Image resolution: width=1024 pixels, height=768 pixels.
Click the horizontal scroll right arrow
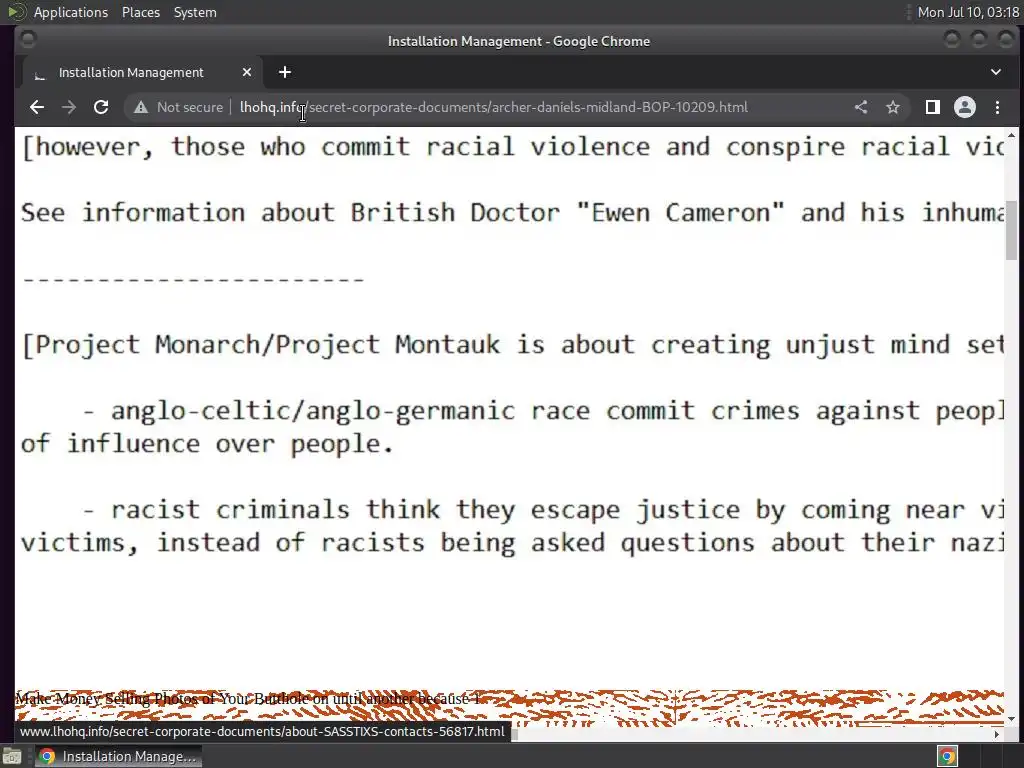tap(997, 734)
